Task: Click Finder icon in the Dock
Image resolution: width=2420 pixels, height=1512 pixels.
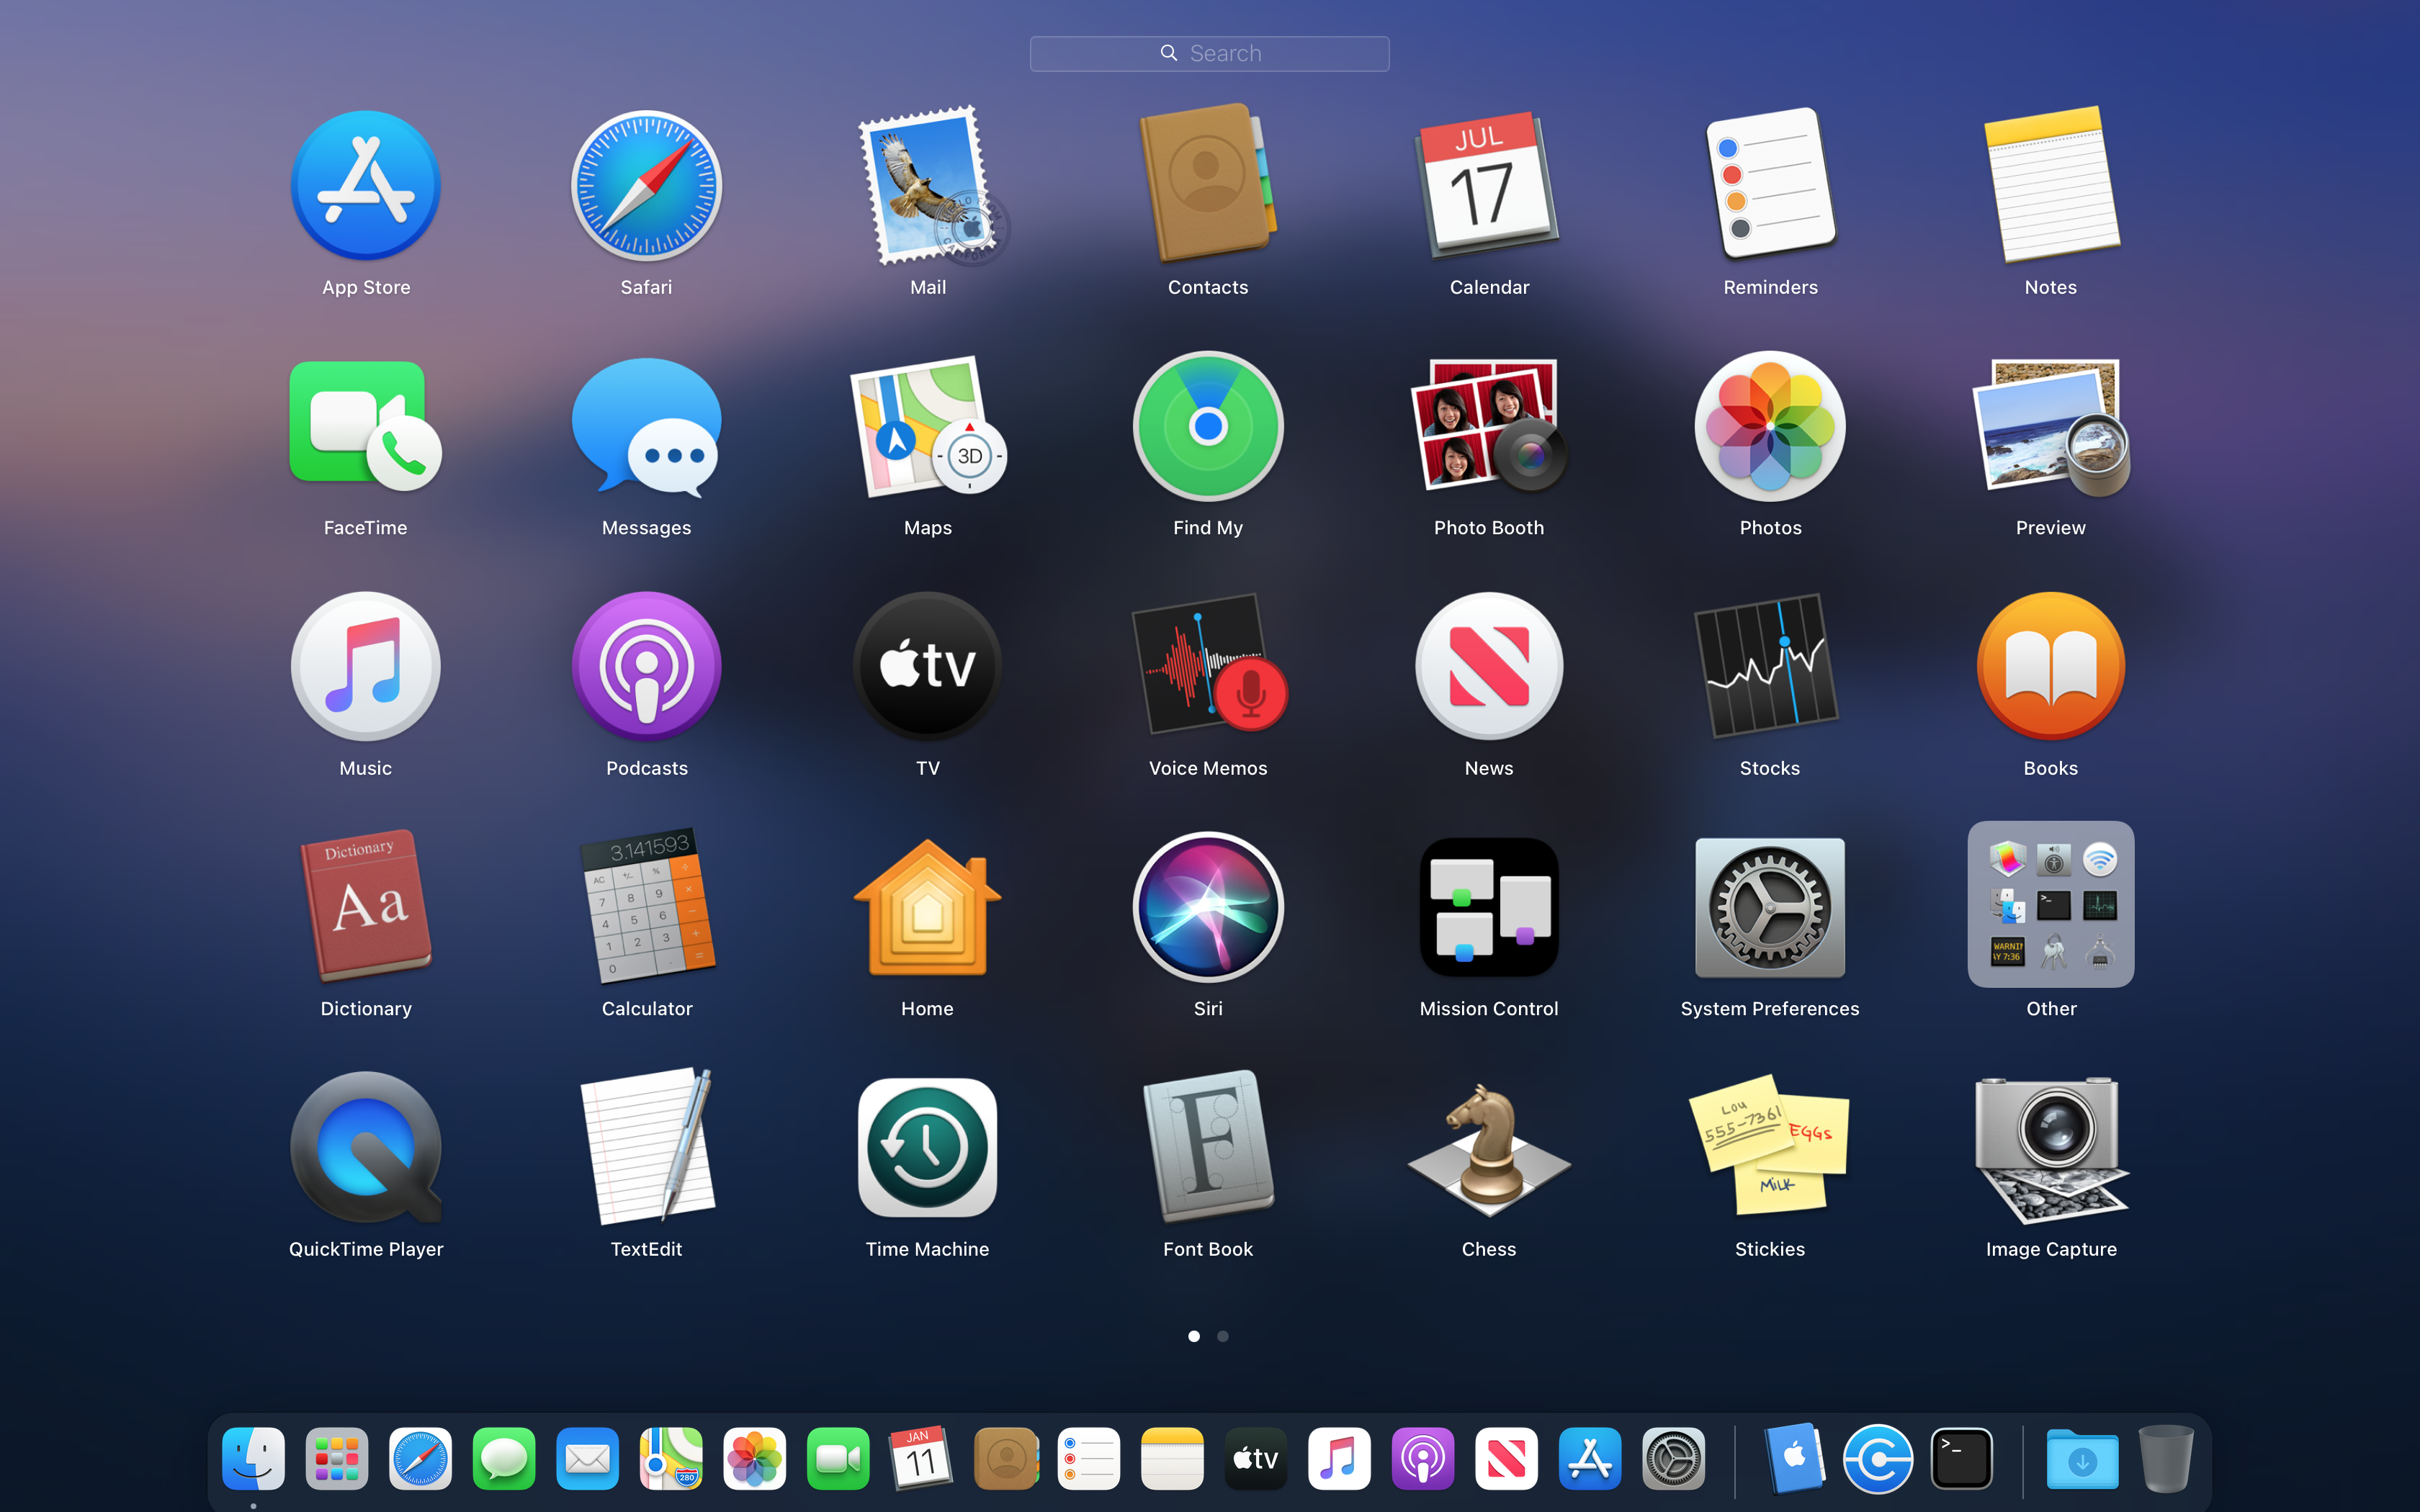Action: [x=253, y=1460]
